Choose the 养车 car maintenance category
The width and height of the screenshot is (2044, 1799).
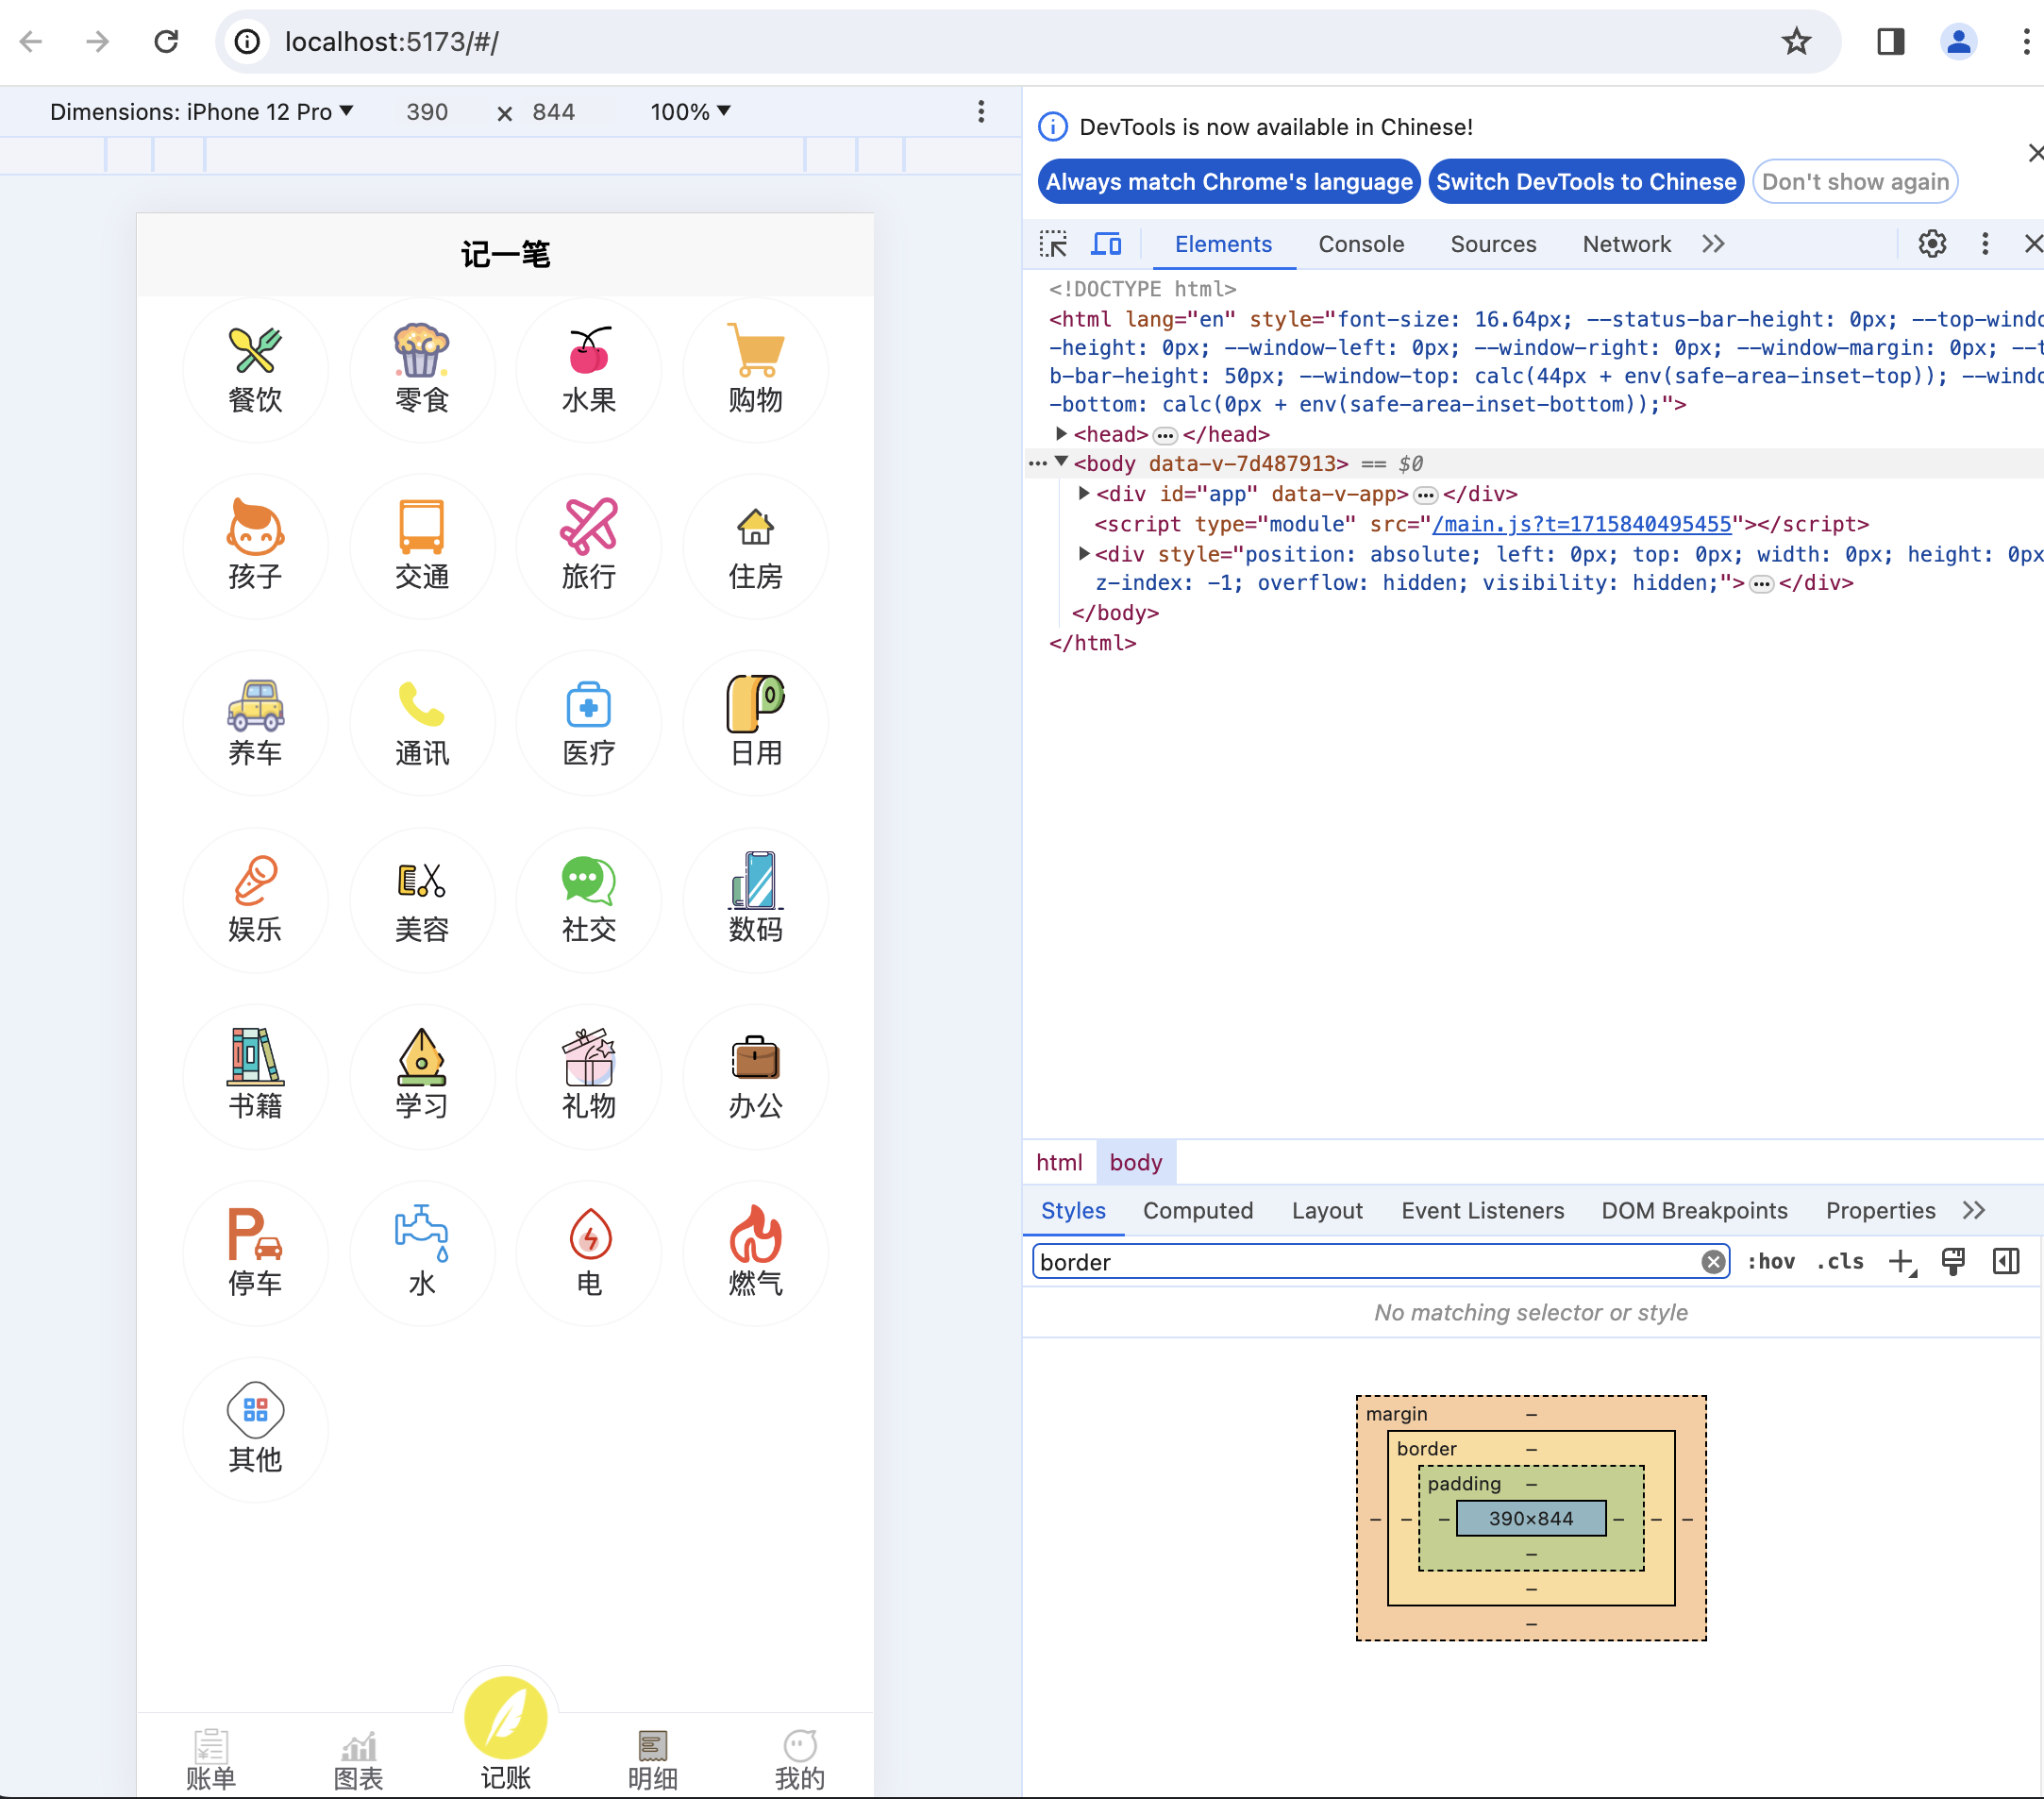pos(255,723)
